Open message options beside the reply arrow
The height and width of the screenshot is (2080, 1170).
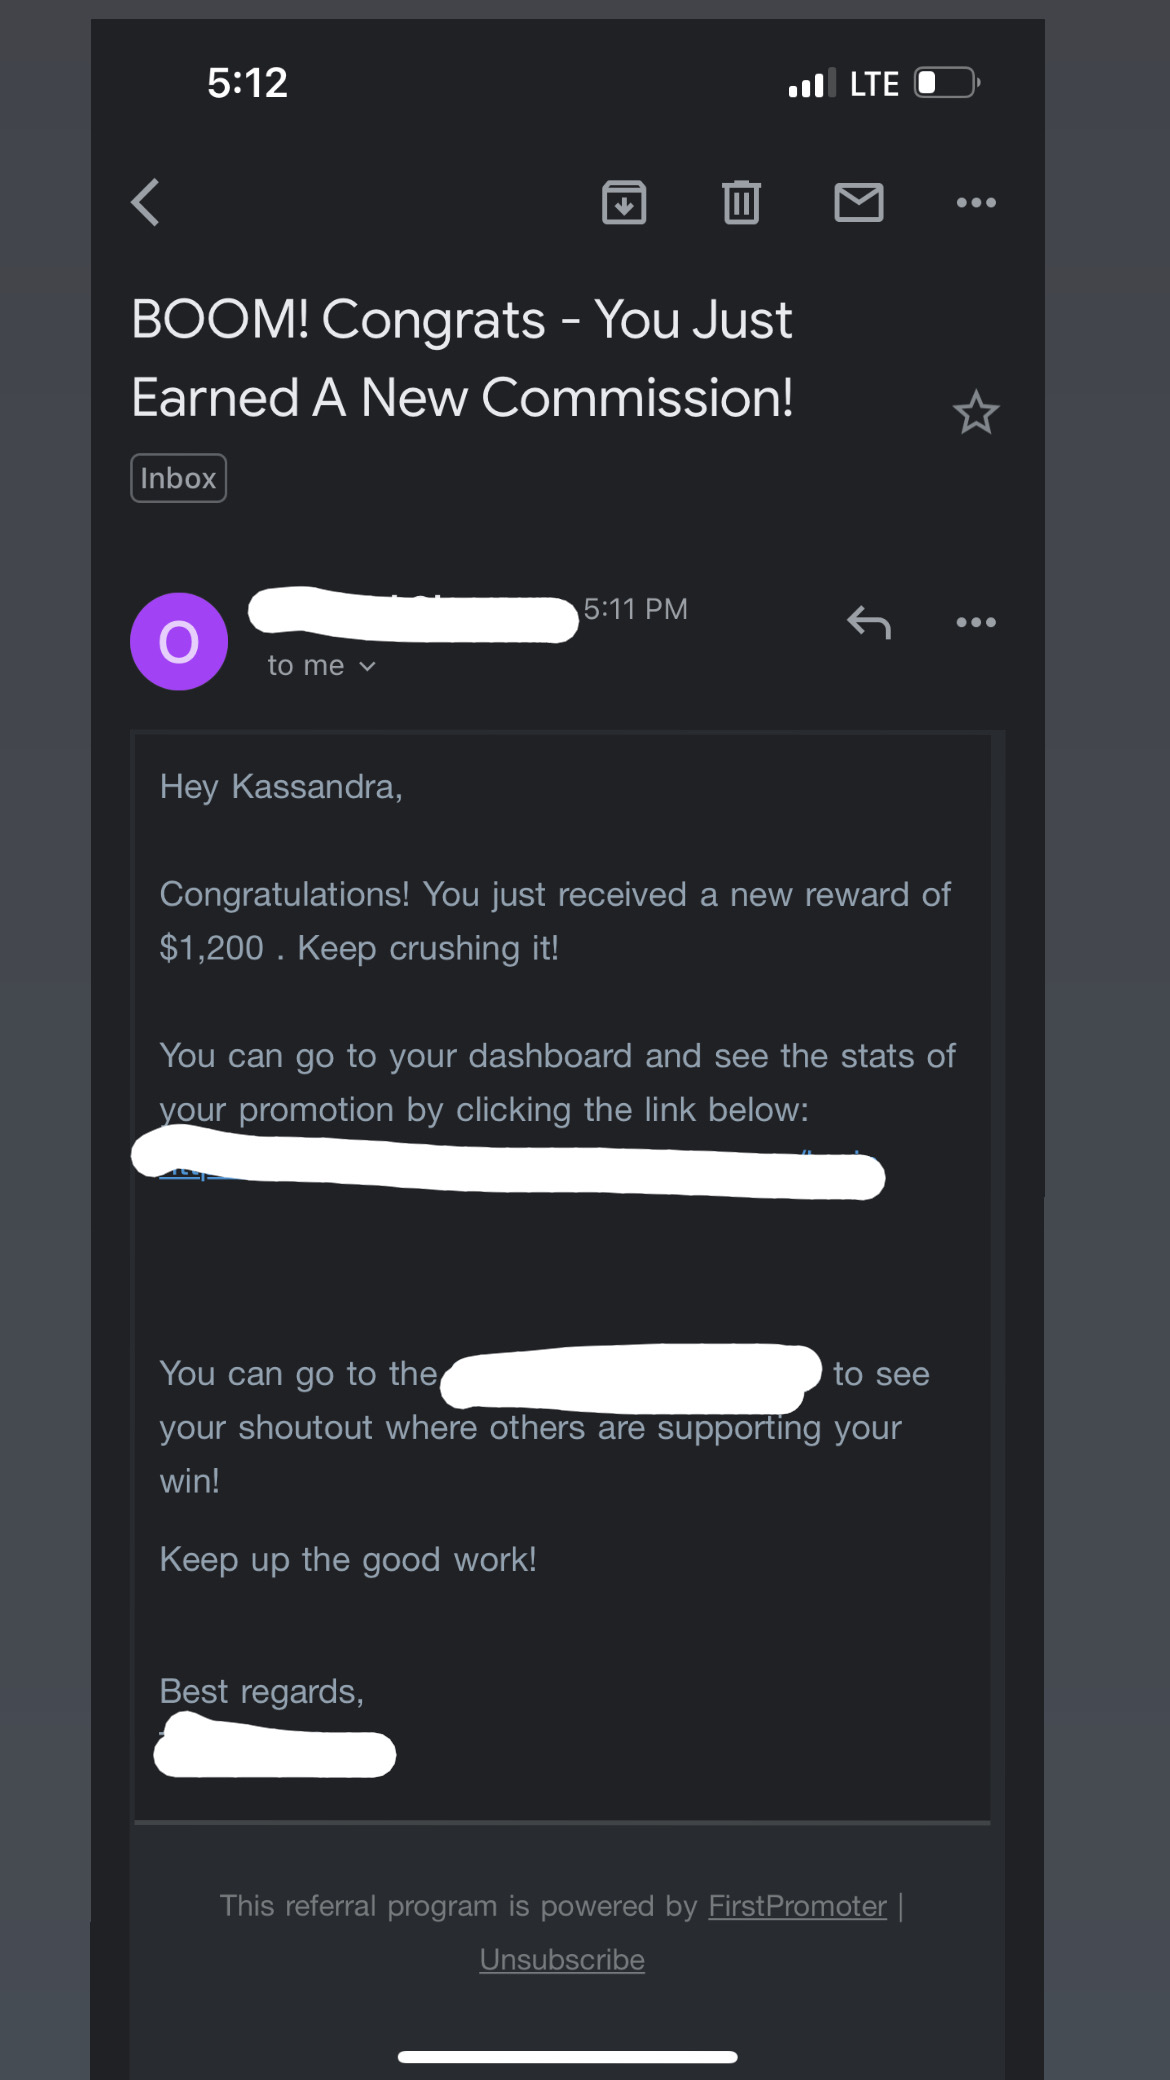tap(975, 622)
